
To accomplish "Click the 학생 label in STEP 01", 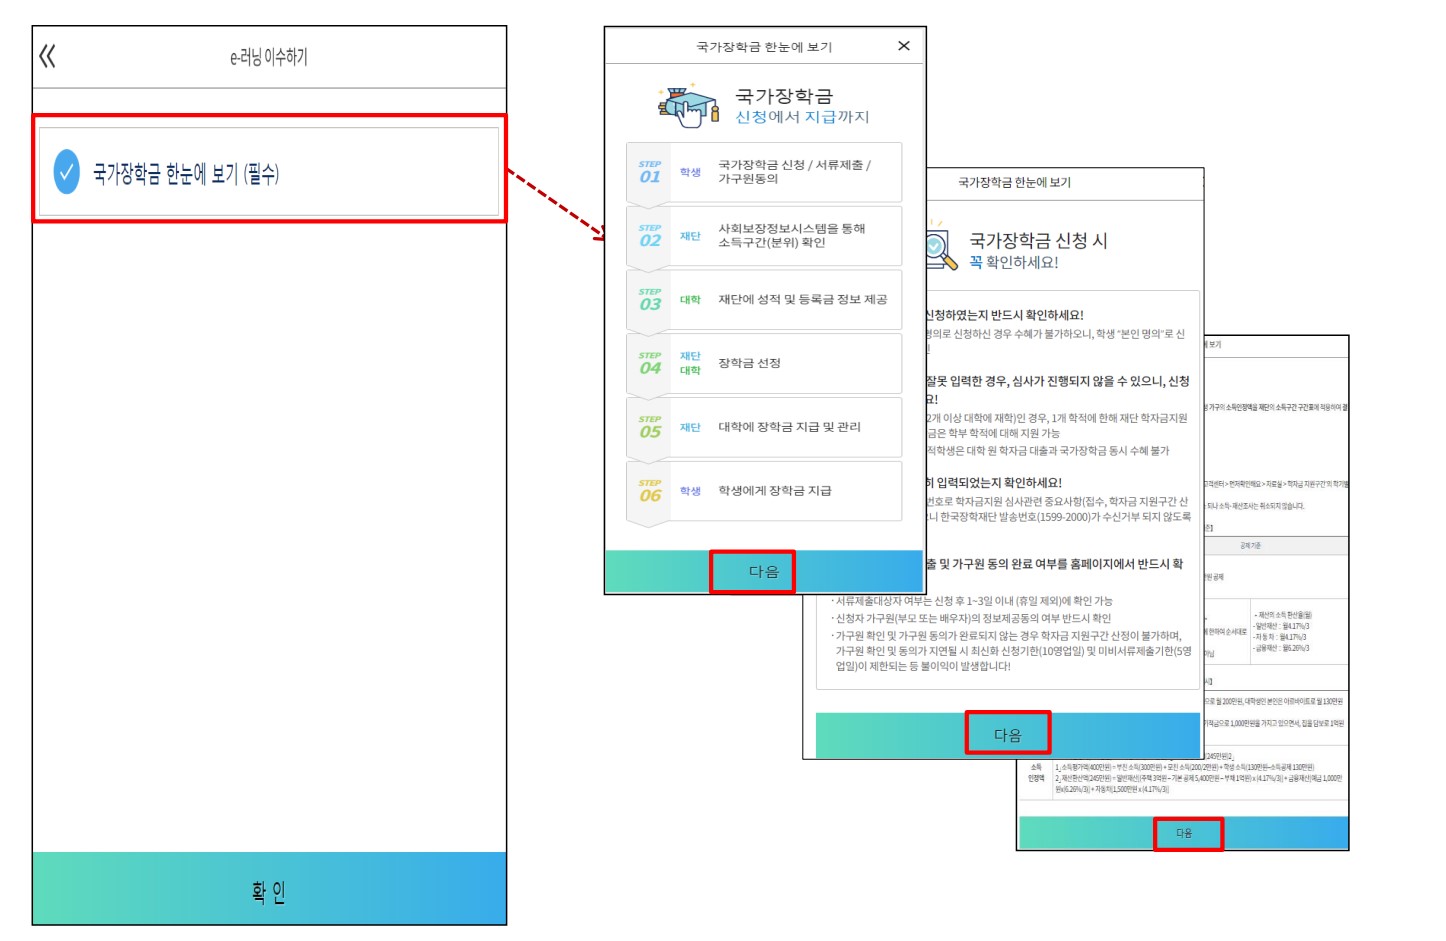I will click(x=690, y=172).
